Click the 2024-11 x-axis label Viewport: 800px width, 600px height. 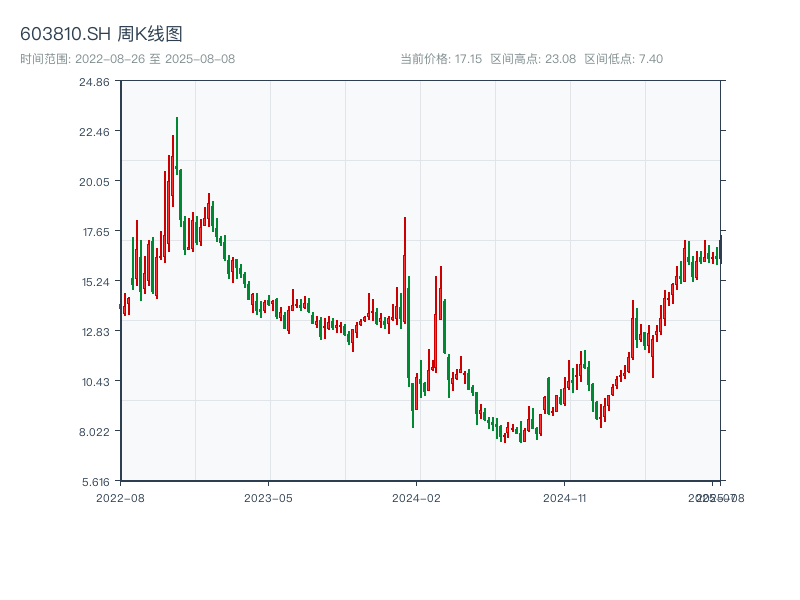[564, 498]
